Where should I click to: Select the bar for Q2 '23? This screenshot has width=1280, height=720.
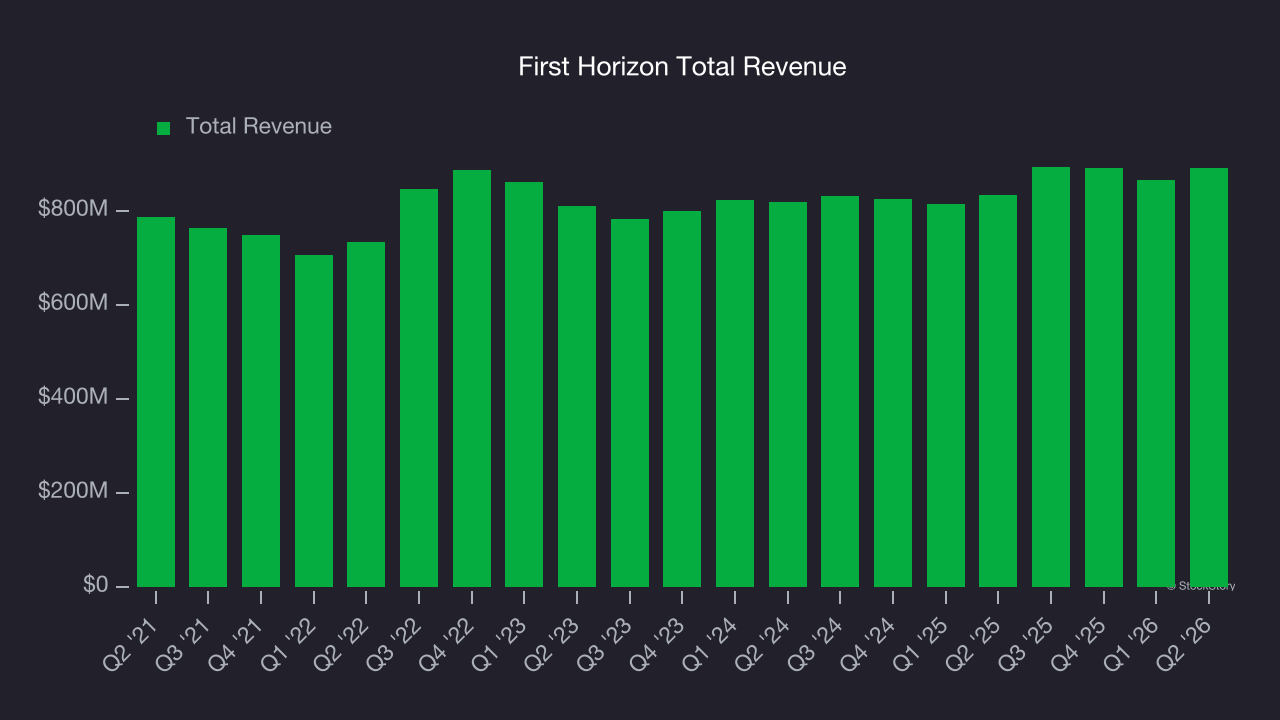pyautogui.click(x=577, y=396)
